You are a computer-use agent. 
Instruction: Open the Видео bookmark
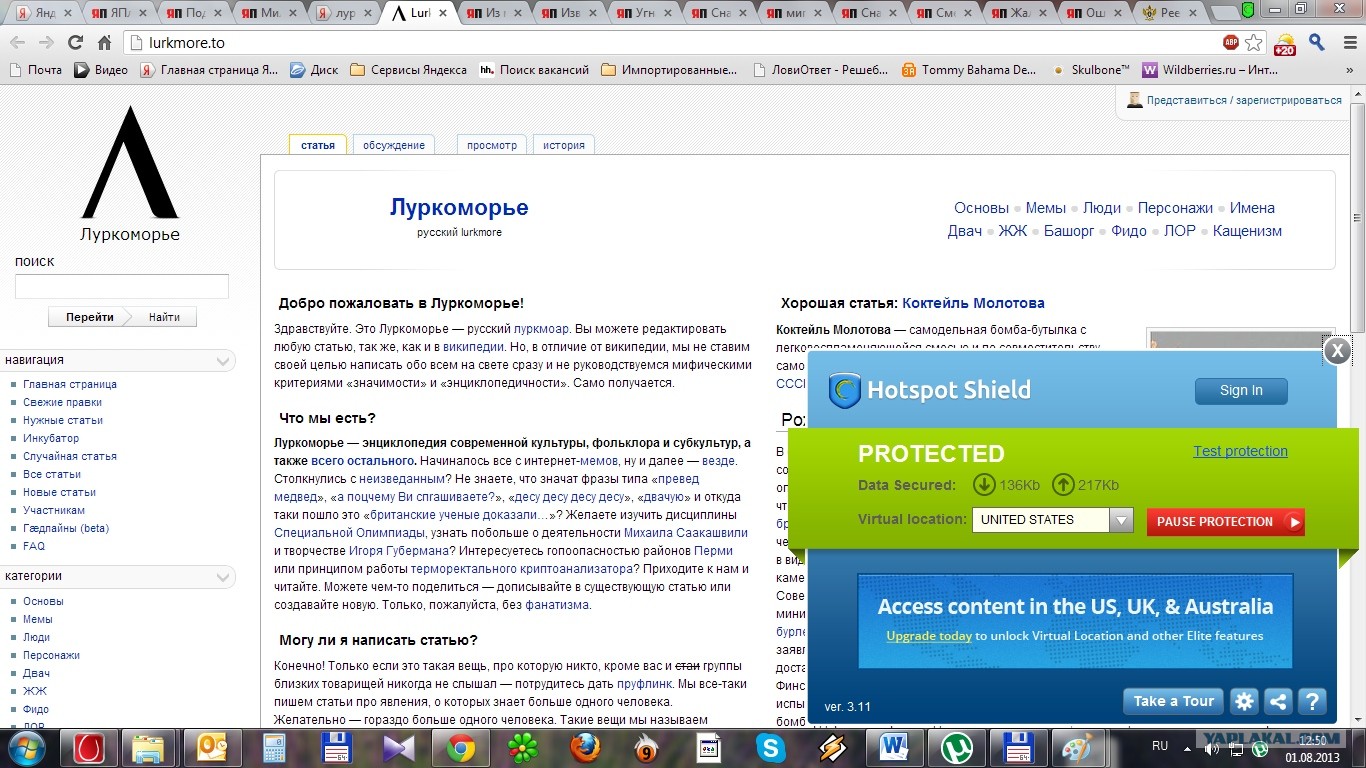[101, 70]
